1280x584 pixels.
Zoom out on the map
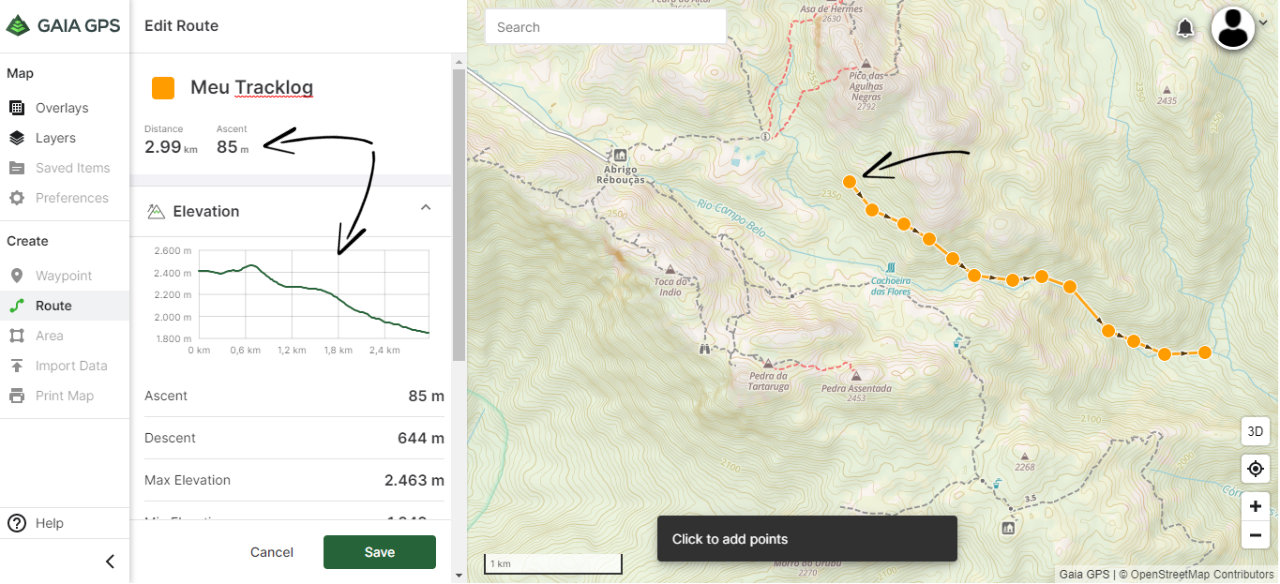1255,535
